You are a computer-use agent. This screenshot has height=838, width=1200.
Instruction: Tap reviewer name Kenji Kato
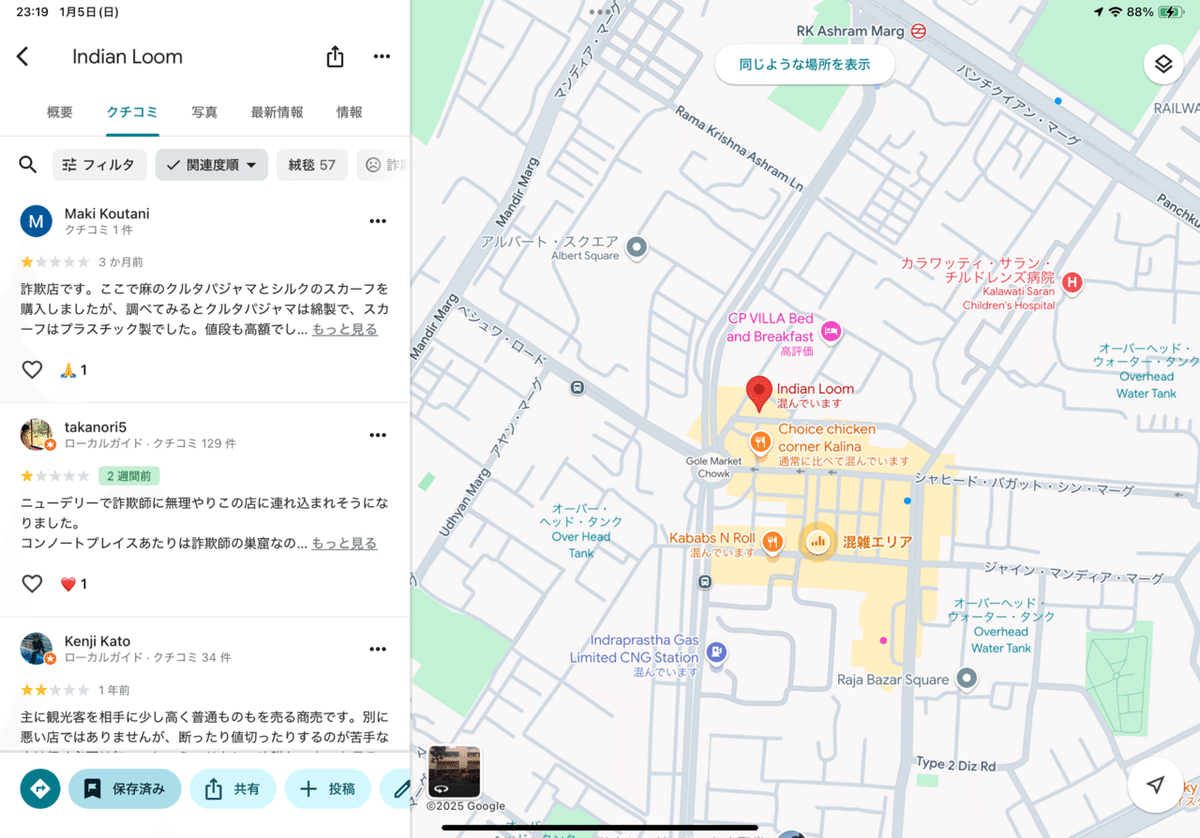coord(97,641)
